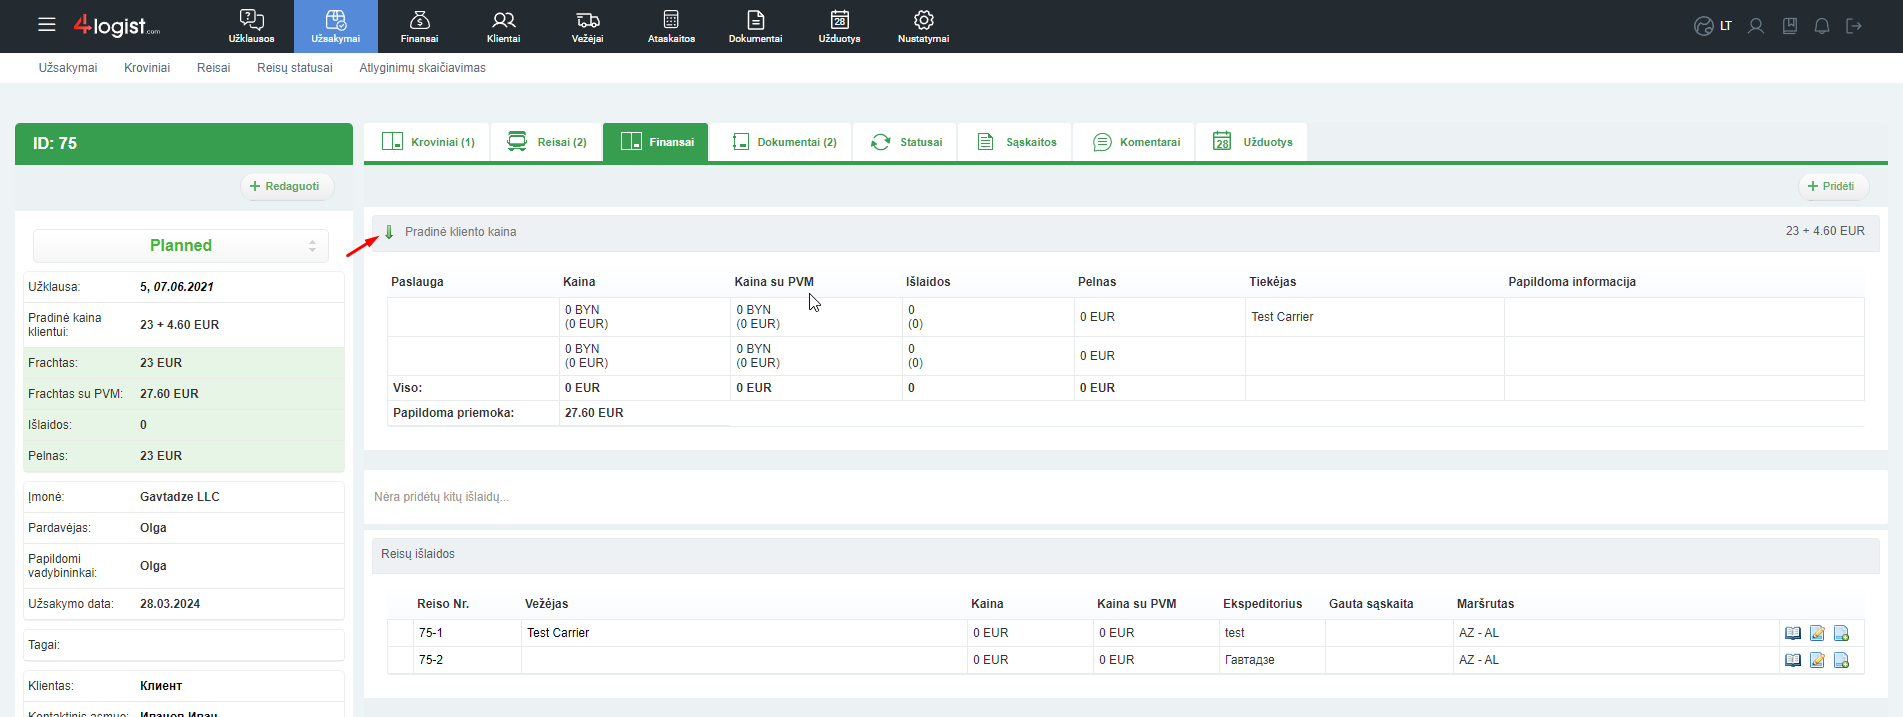Click trip number 75-2
1903x717 pixels.
(x=431, y=660)
